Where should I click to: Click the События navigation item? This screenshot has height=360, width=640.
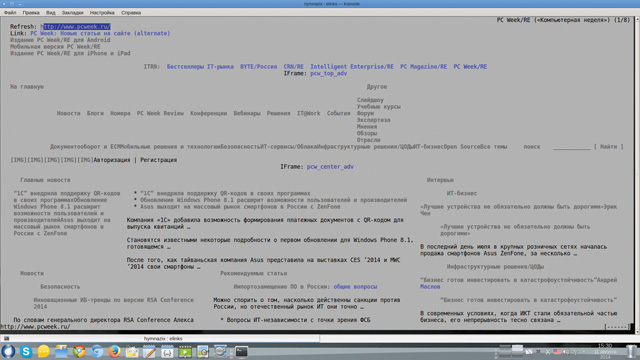click(338, 113)
